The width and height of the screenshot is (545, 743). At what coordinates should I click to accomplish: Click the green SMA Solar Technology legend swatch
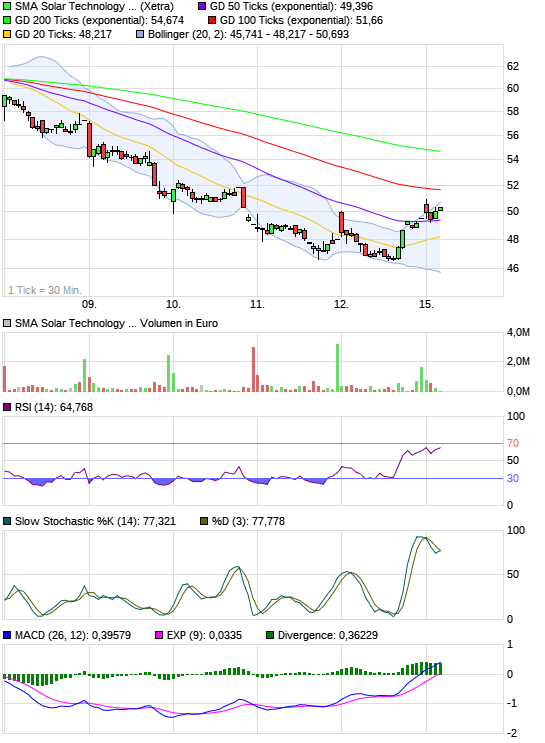pyautogui.click(x=7, y=7)
